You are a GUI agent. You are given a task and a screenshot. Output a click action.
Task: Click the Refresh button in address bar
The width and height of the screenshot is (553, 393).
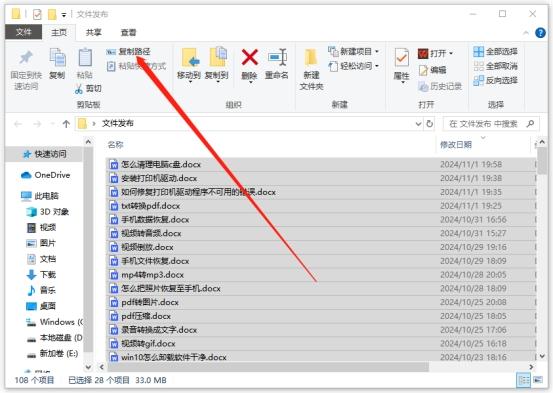(430, 124)
